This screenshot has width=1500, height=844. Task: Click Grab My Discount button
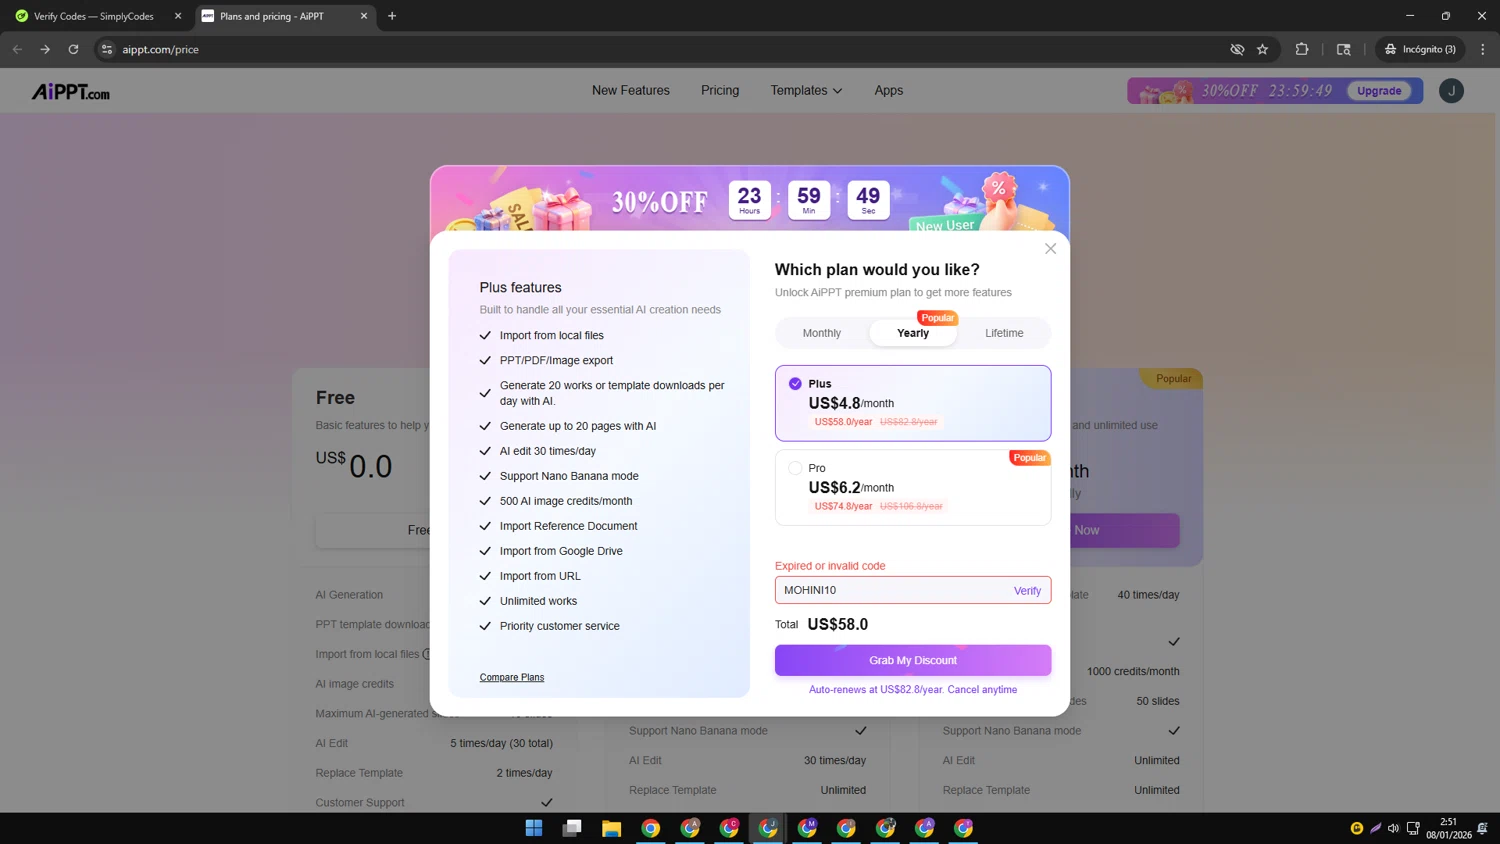[x=913, y=660]
